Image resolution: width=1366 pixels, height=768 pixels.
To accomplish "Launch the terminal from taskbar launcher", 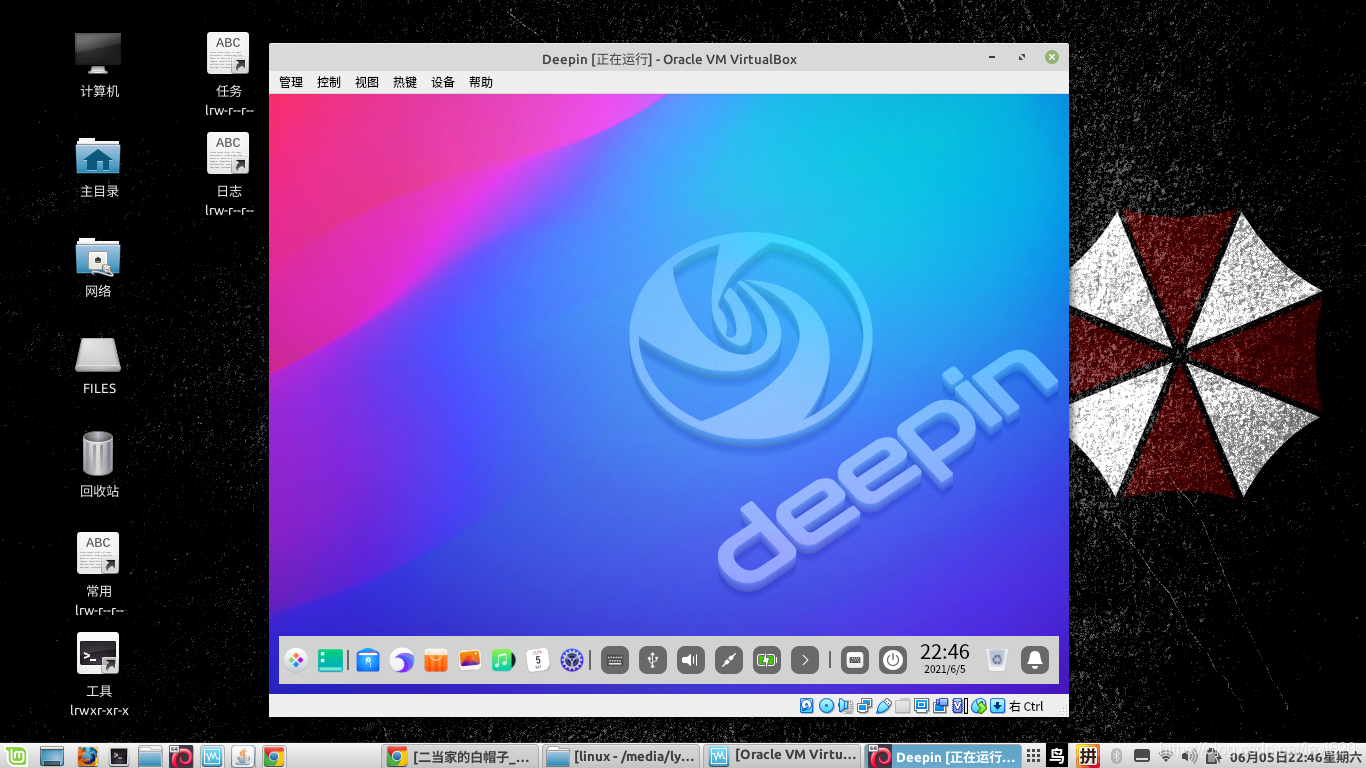I will click(119, 756).
